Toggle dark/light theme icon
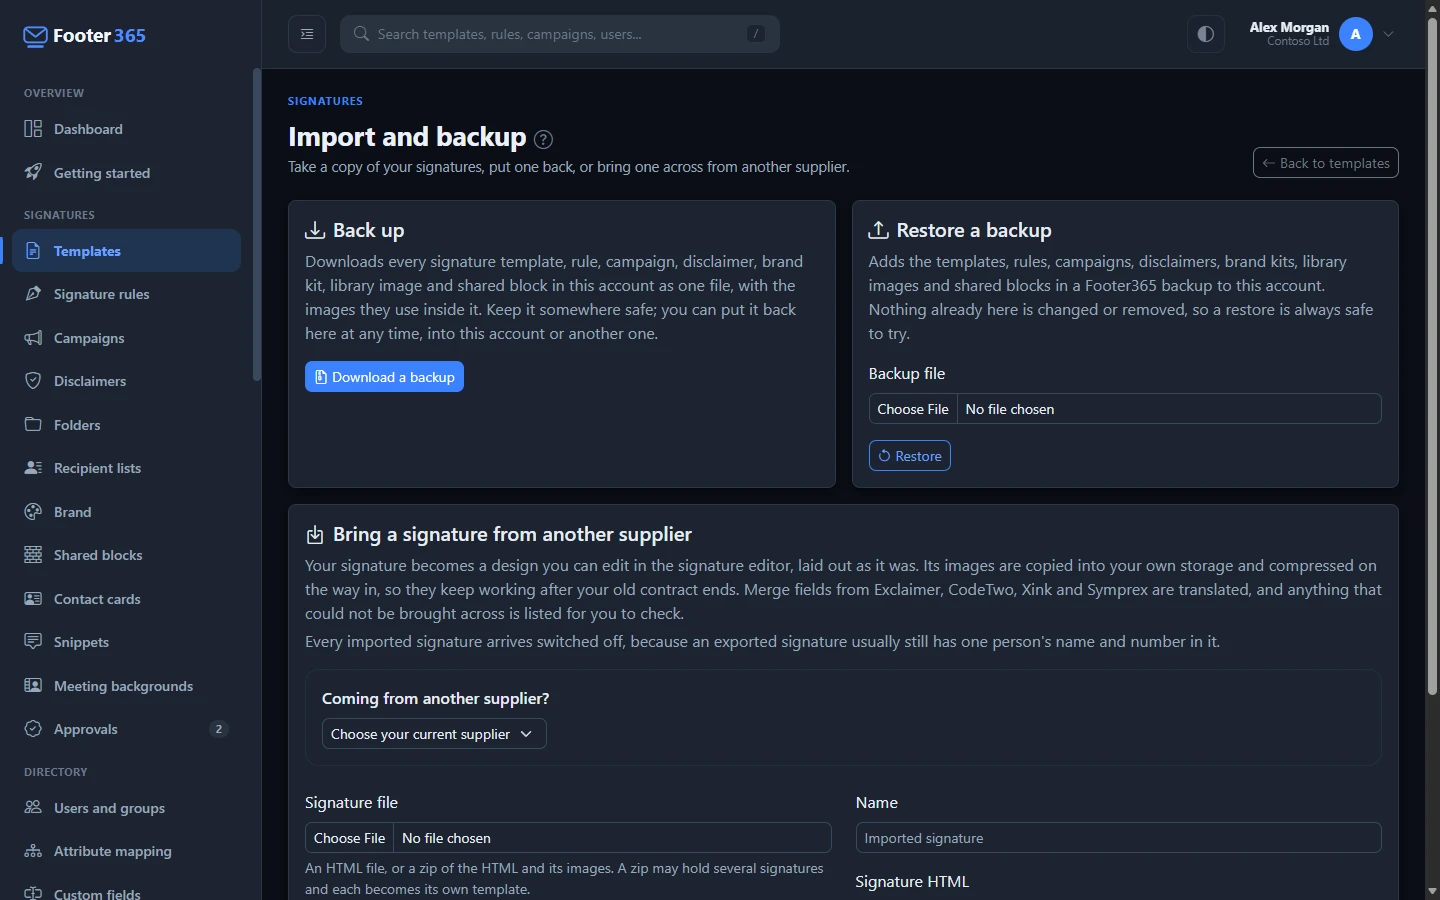Image resolution: width=1440 pixels, height=900 pixels. pos(1206,34)
